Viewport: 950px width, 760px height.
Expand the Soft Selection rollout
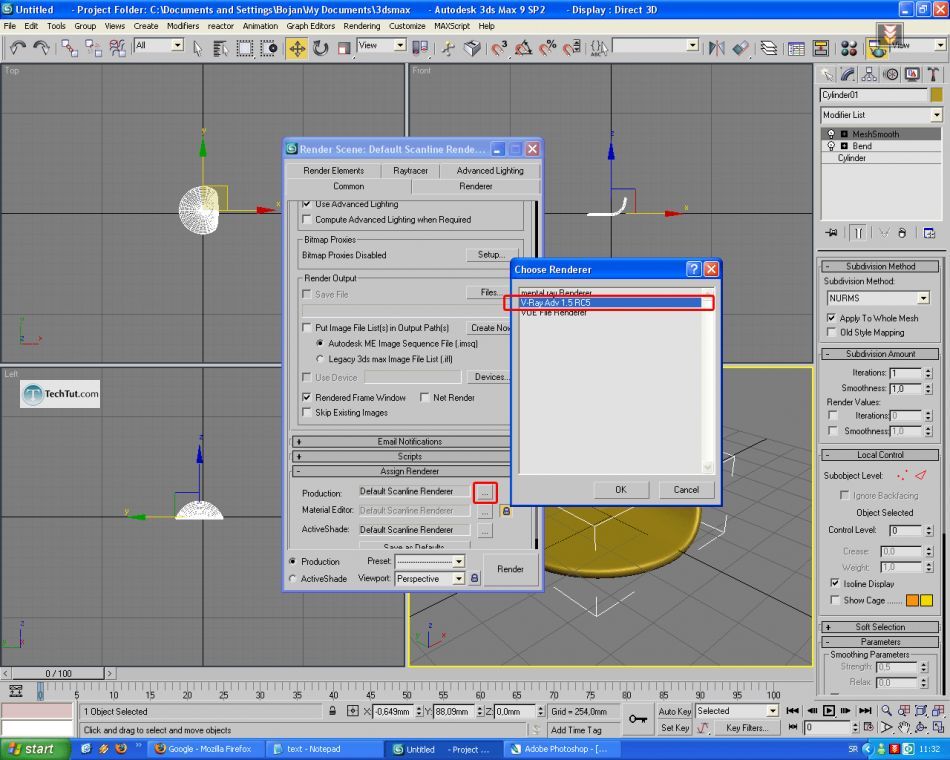click(880, 627)
